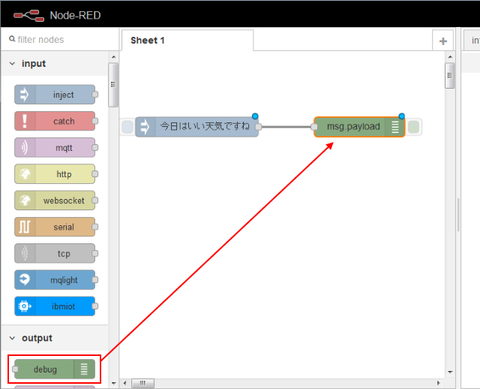
Task: Select the catch node in the palette
Action: [55, 121]
